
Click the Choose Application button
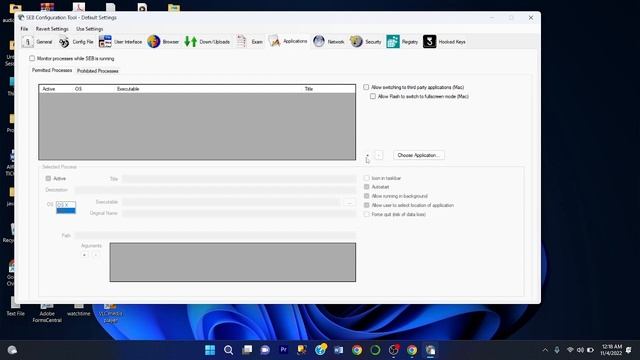pyautogui.click(x=419, y=155)
